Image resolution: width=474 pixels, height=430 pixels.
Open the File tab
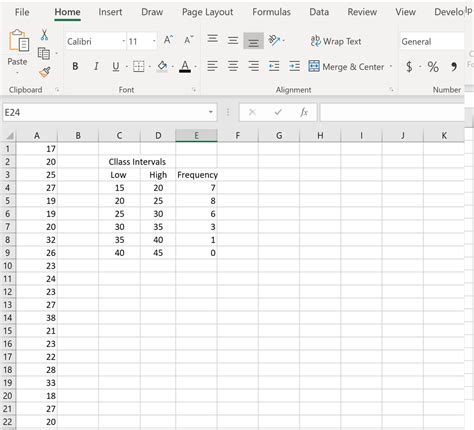(22, 12)
